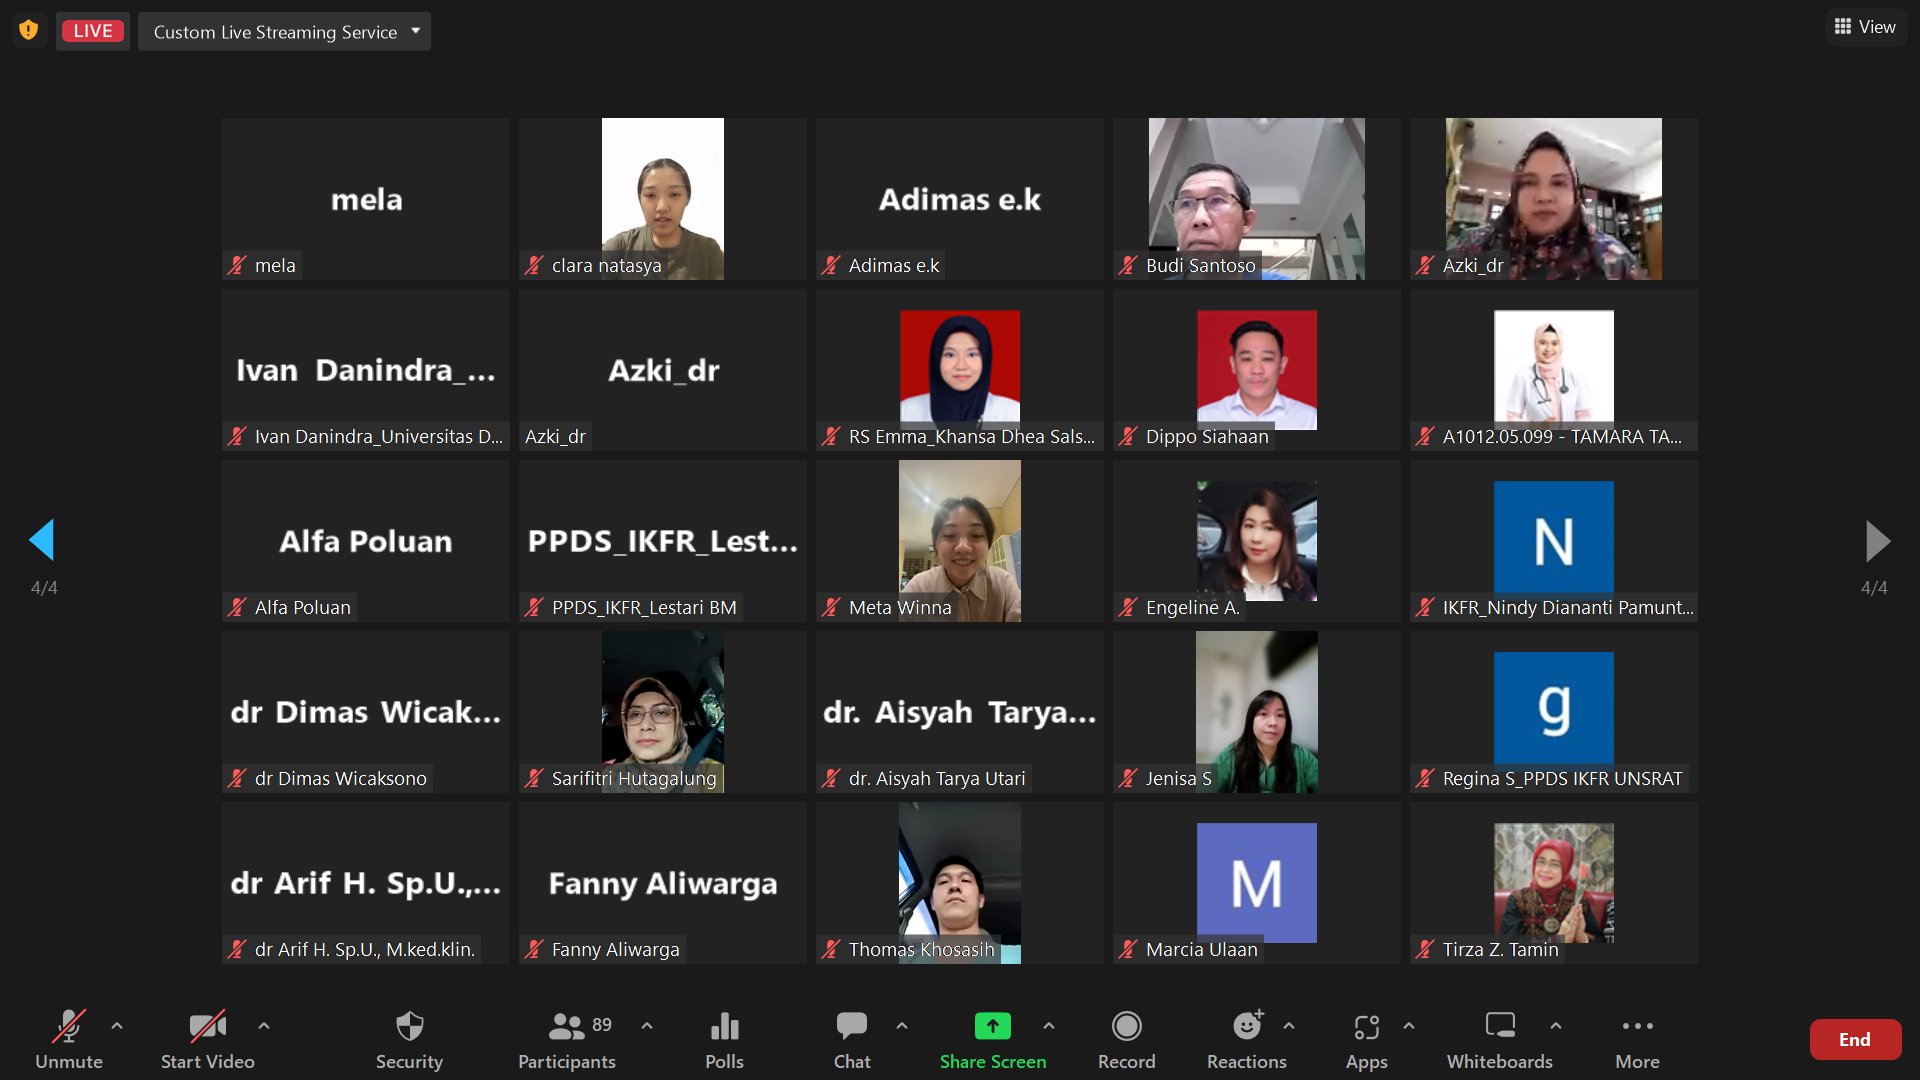Viewport: 1920px width, 1080px height.
Task: Click muted mic icon beside Adimas e.k
Action: [831, 266]
